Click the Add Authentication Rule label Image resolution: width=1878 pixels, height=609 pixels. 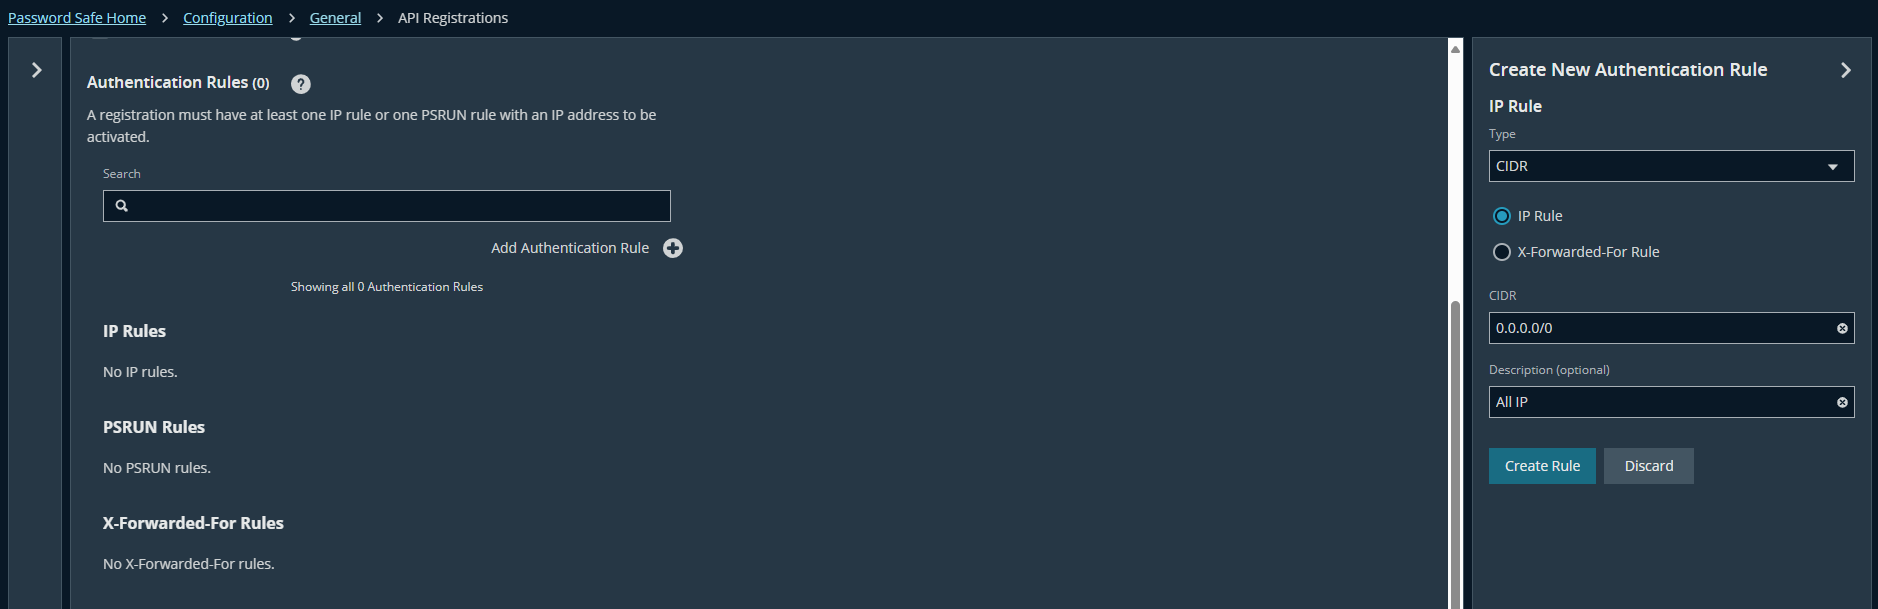click(569, 248)
